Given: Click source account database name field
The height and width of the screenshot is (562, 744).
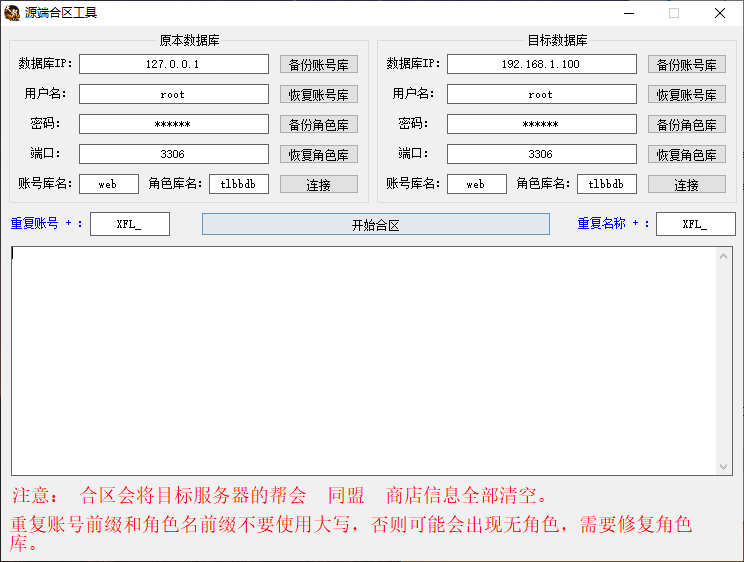Looking at the screenshot, I should click(x=109, y=184).
